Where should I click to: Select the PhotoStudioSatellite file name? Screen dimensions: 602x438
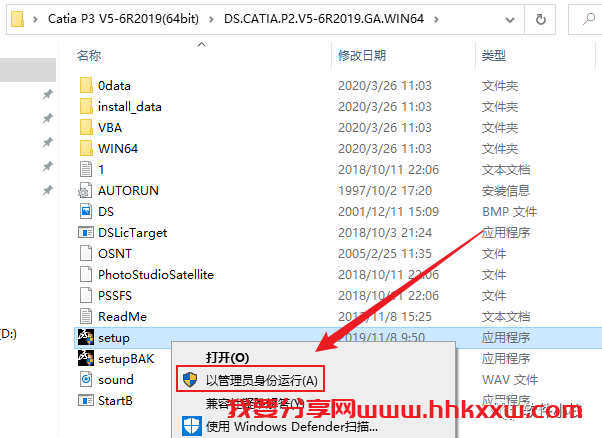click(x=155, y=274)
